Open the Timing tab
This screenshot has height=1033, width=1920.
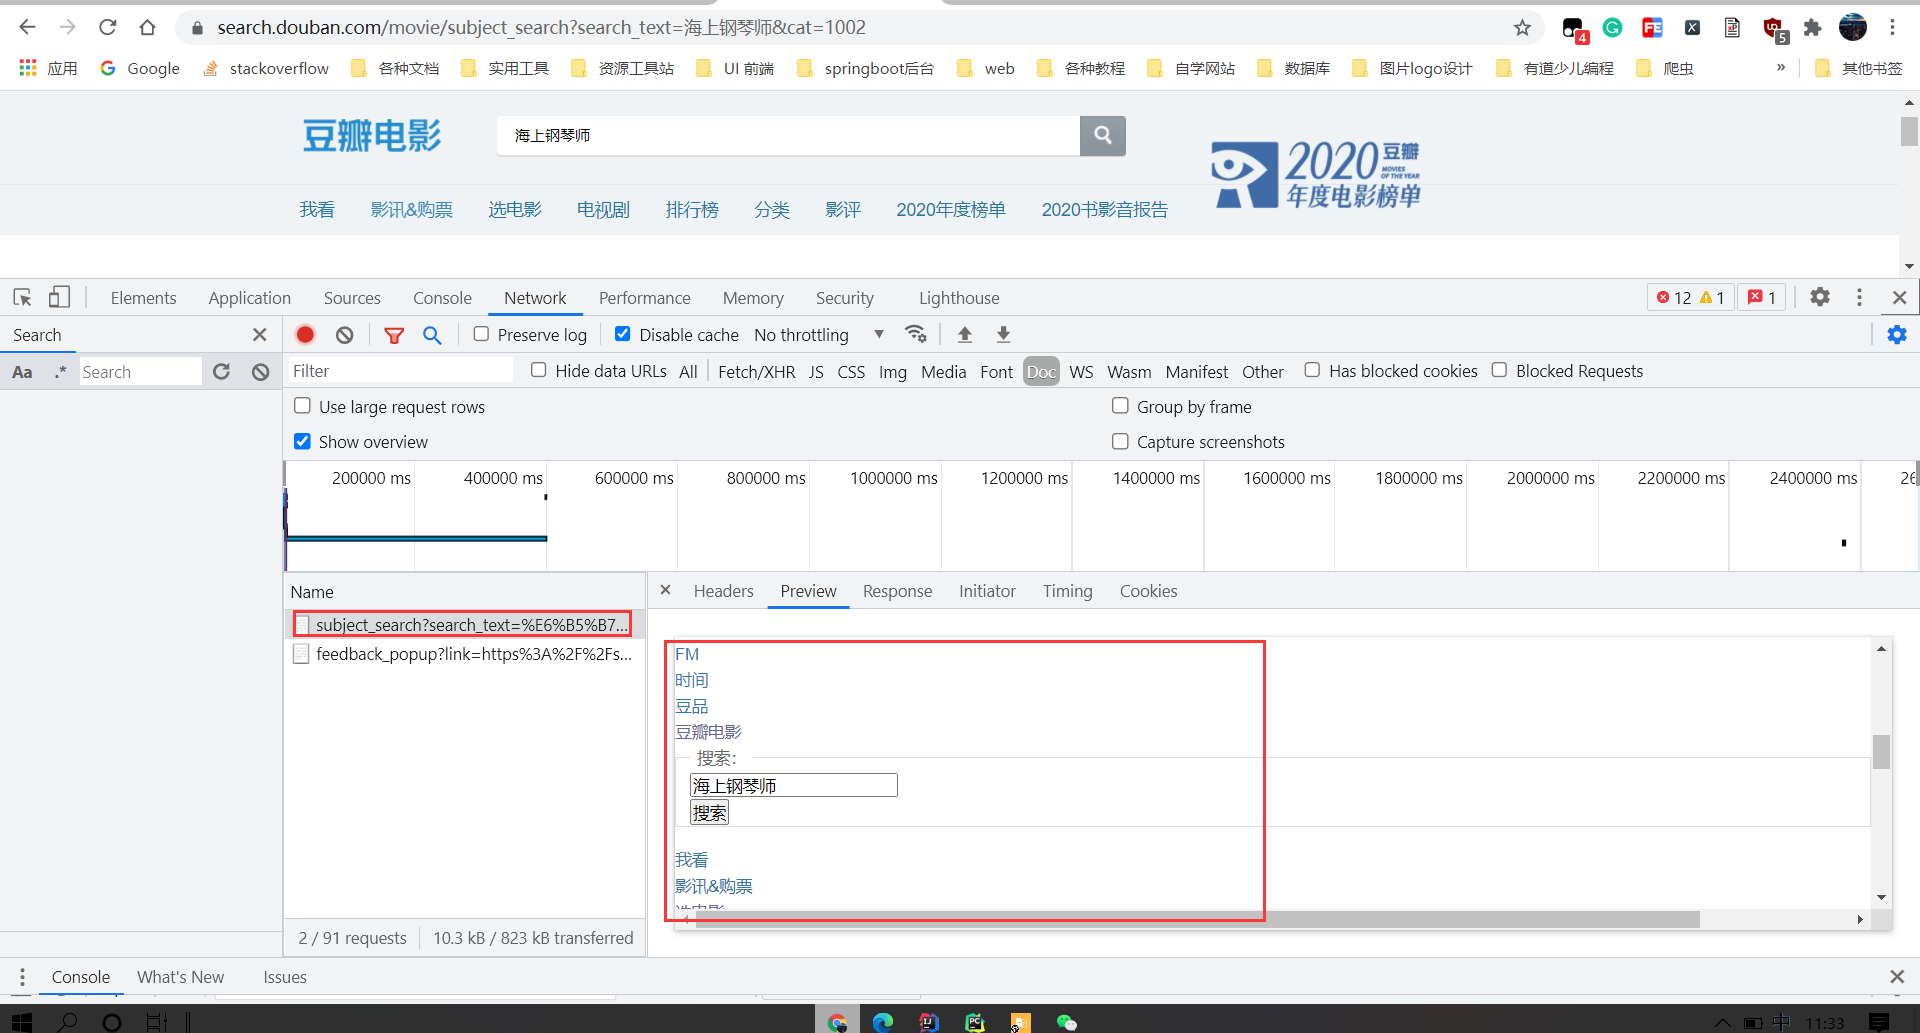pyautogui.click(x=1067, y=591)
